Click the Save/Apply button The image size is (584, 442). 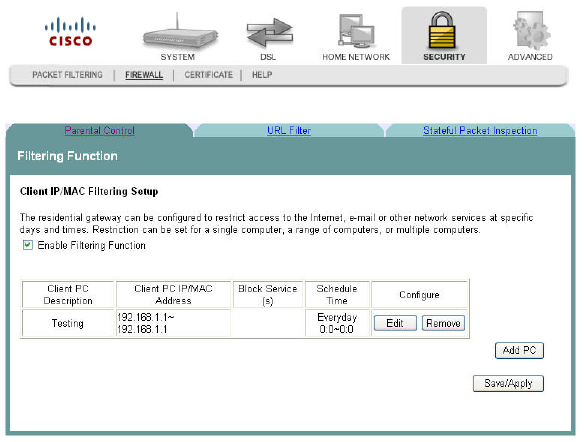tap(508, 383)
